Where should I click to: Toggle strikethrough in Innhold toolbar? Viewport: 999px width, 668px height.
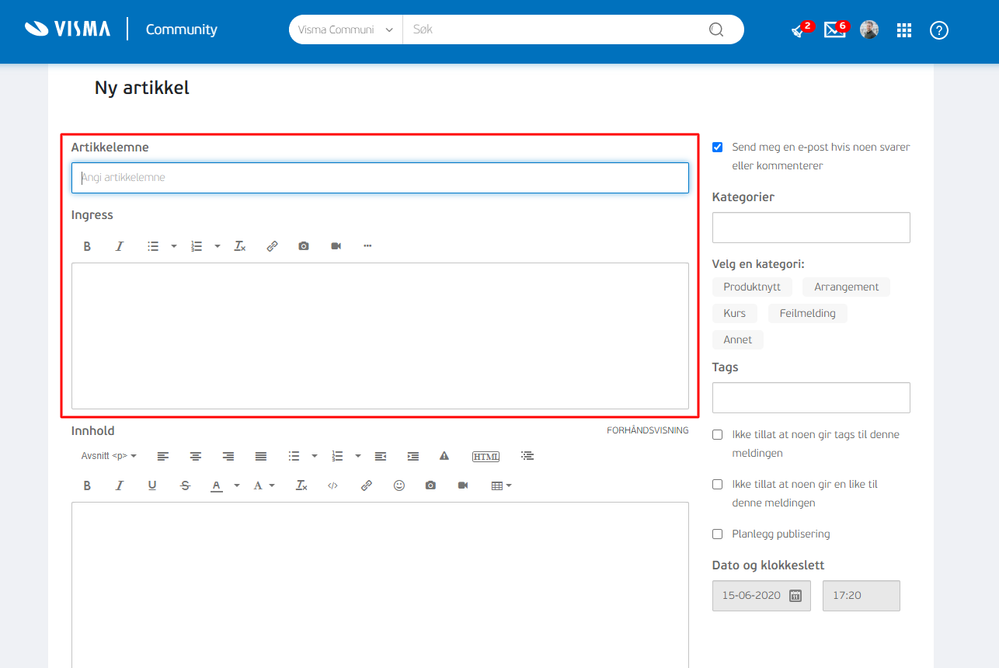tap(185, 486)
